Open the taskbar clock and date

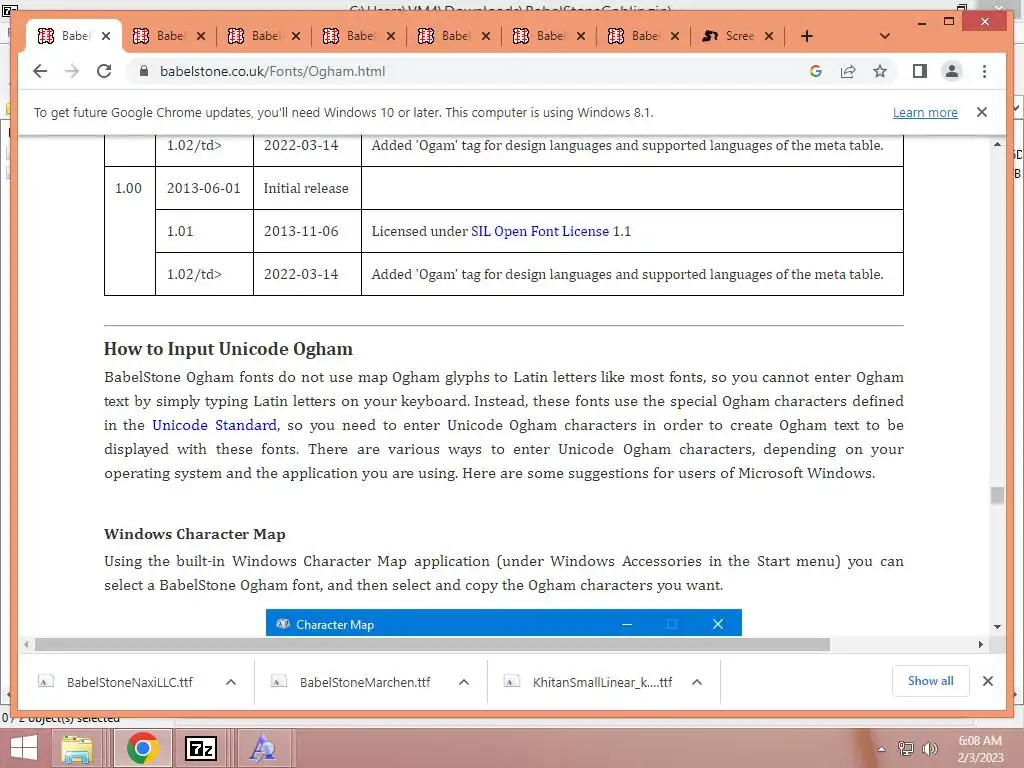[x=980, y=749]
